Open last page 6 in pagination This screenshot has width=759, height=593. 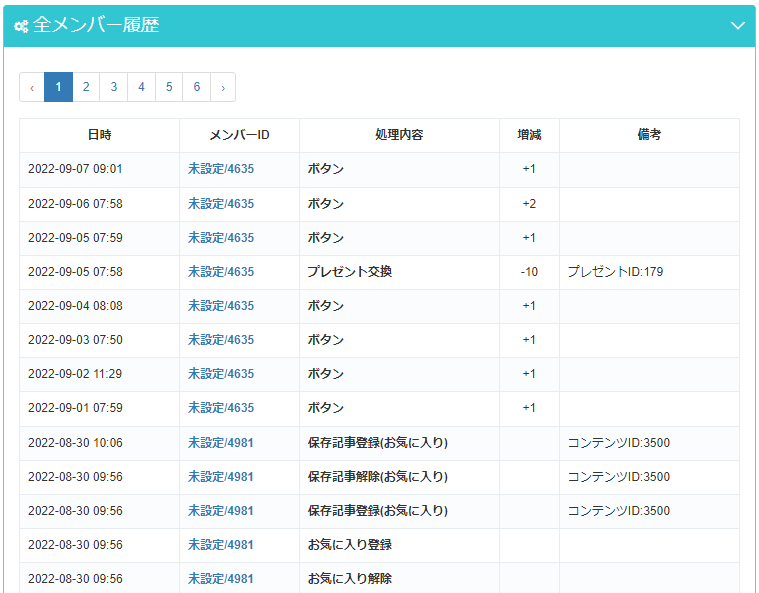tap(197, 87)
